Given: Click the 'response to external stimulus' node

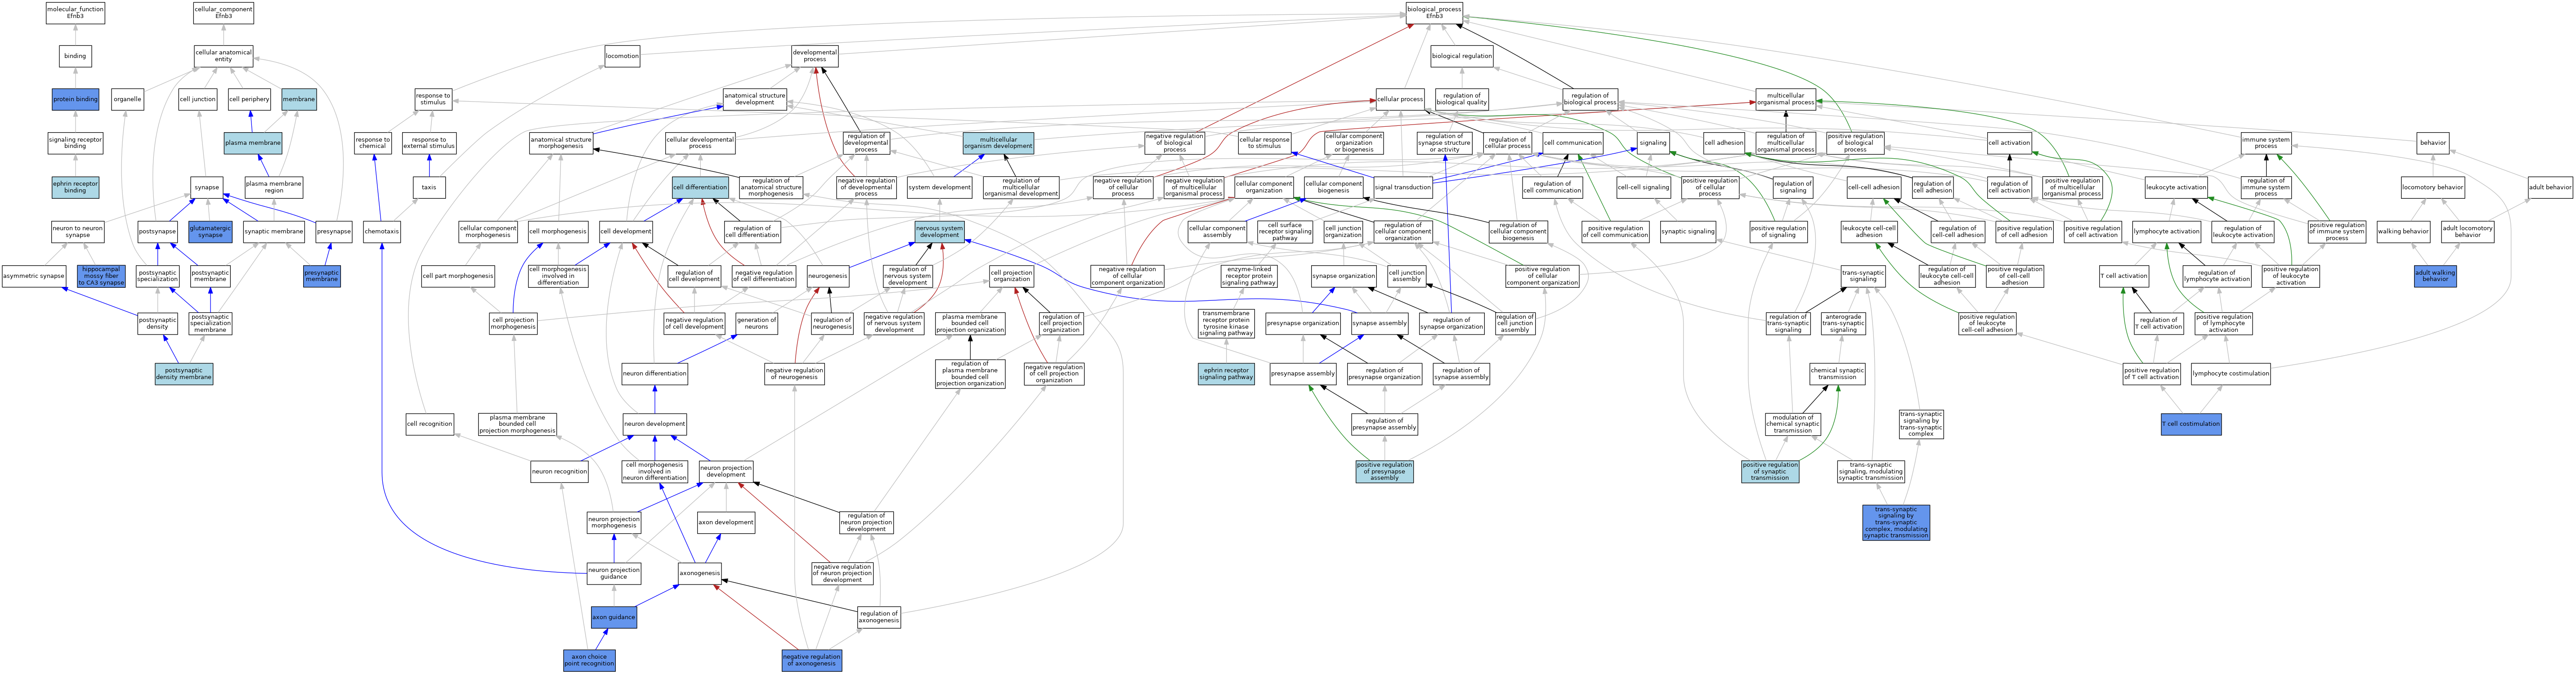Looking at the screenshot, I should [429, 143].
